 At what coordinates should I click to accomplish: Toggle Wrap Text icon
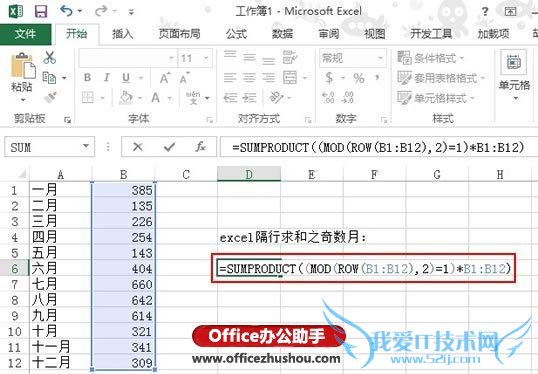click(290, 58)
